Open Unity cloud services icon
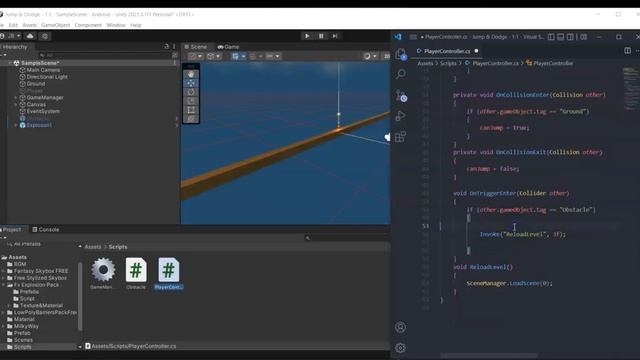Screen dimensions: 640x360 click(x=30, y=36)
